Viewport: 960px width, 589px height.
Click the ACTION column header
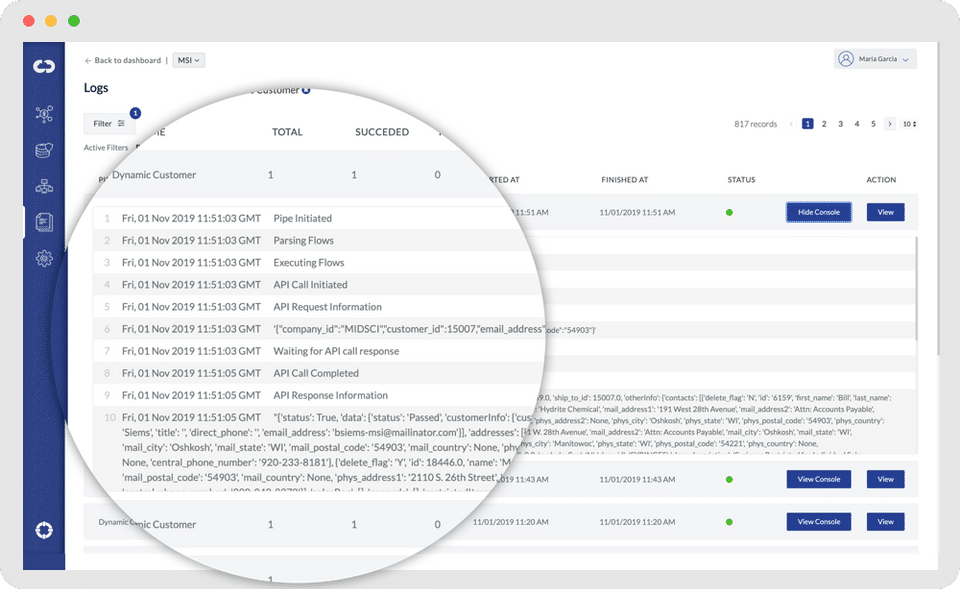[x=881, y=179]
